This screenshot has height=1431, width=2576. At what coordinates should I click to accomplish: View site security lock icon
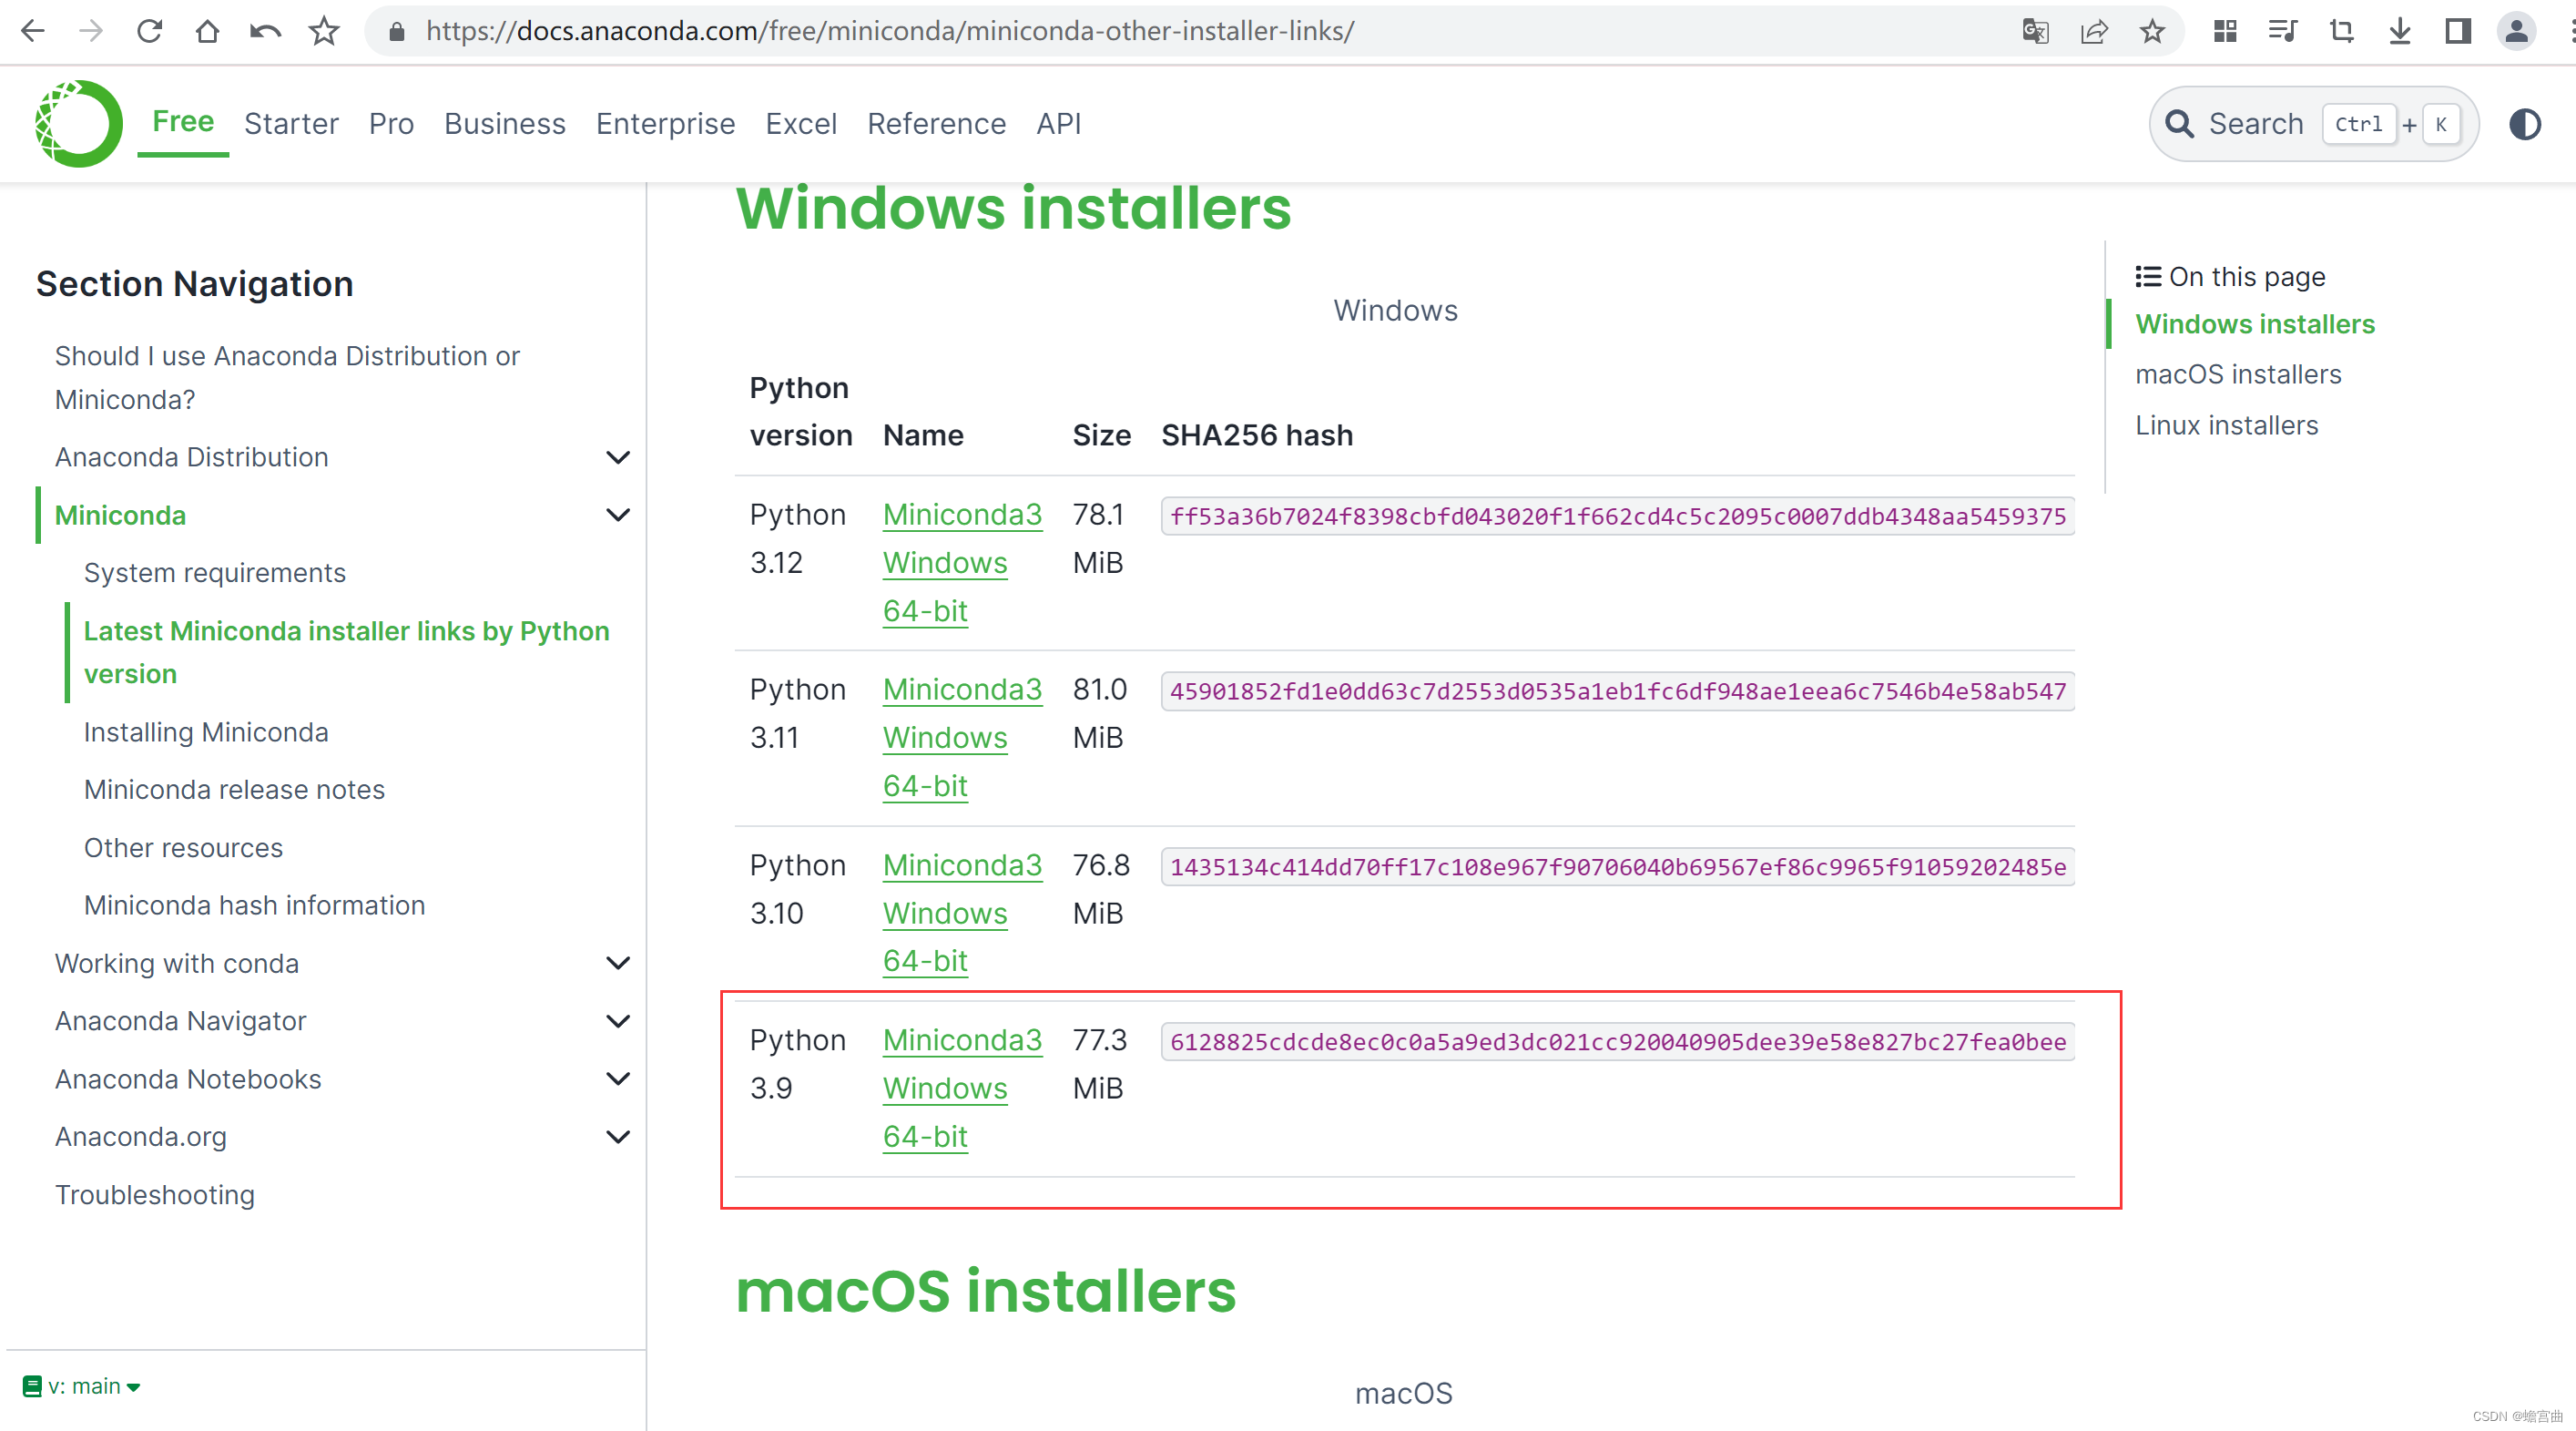point(396,31)
